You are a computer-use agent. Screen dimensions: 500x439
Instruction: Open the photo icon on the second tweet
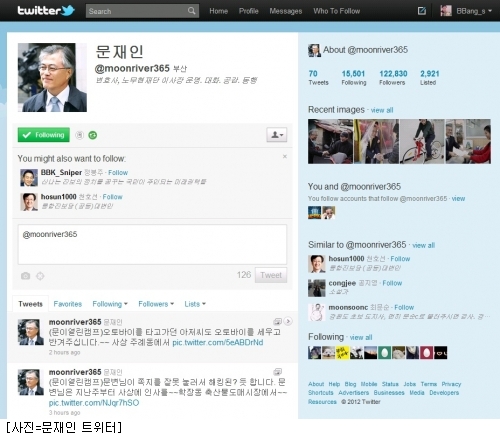pyautogui.click(x=277, y=371)
